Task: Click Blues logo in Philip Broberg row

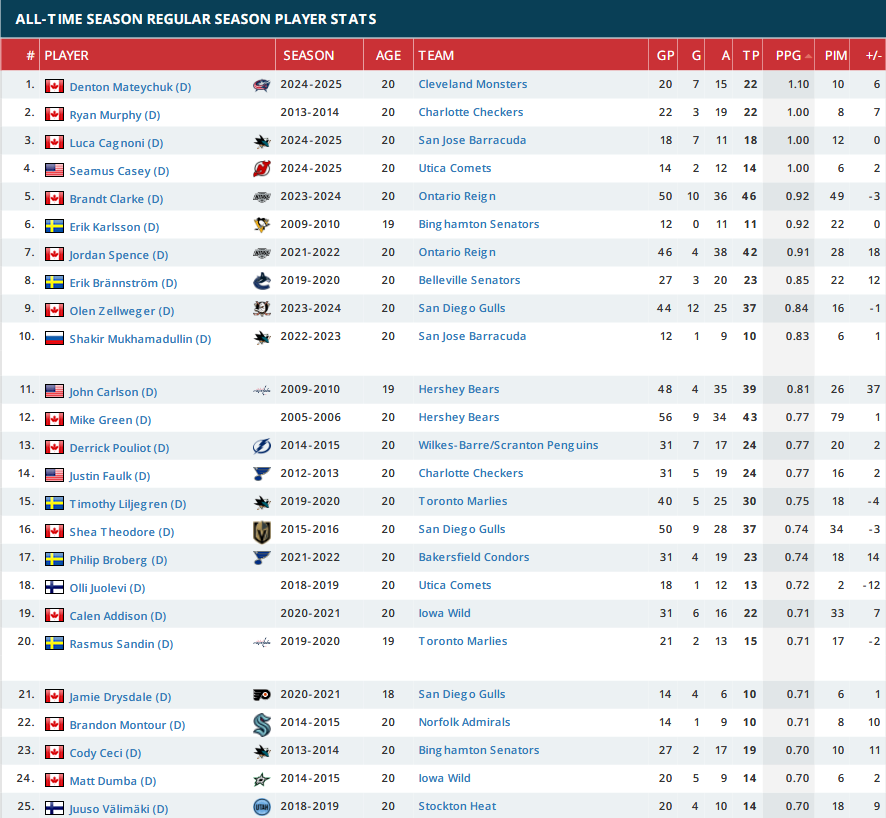Action: click(x=262, y=558)
